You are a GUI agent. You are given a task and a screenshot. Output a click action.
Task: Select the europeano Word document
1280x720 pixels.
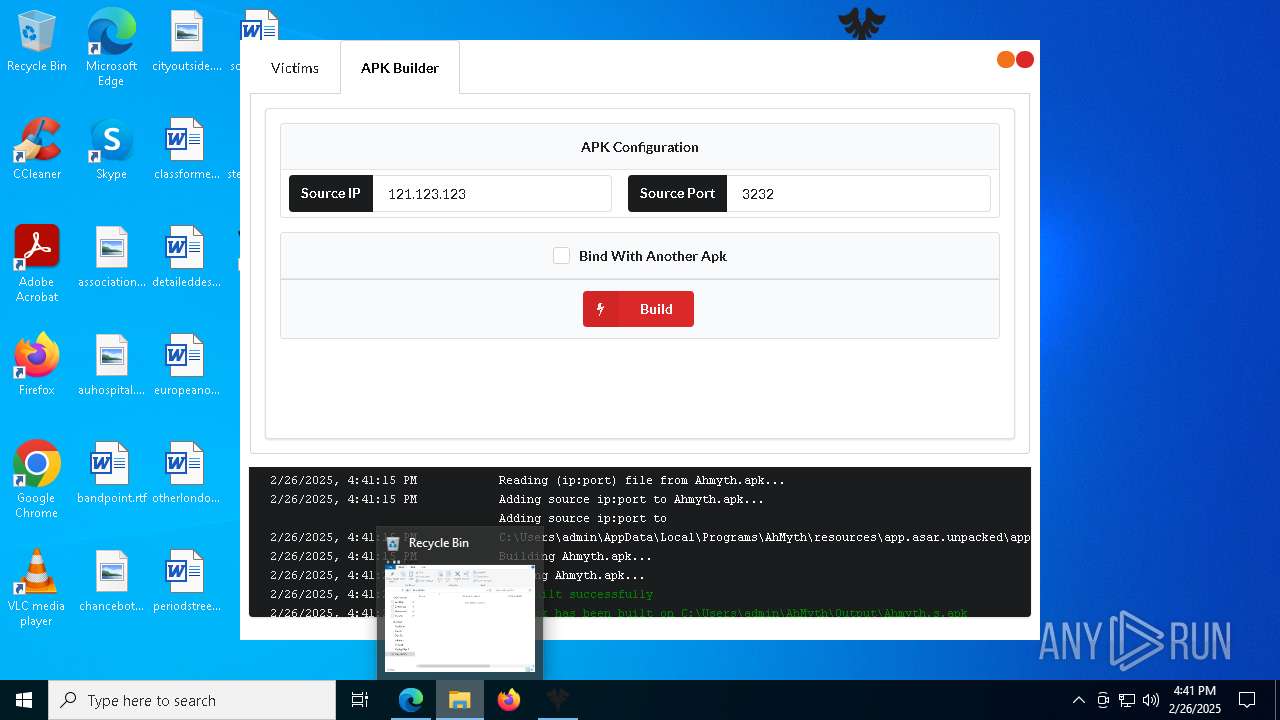point(187,365)
